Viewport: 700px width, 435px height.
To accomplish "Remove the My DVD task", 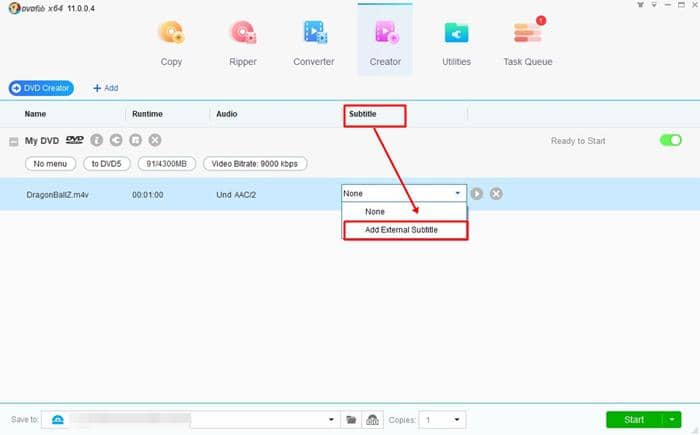I will [155, 140].
